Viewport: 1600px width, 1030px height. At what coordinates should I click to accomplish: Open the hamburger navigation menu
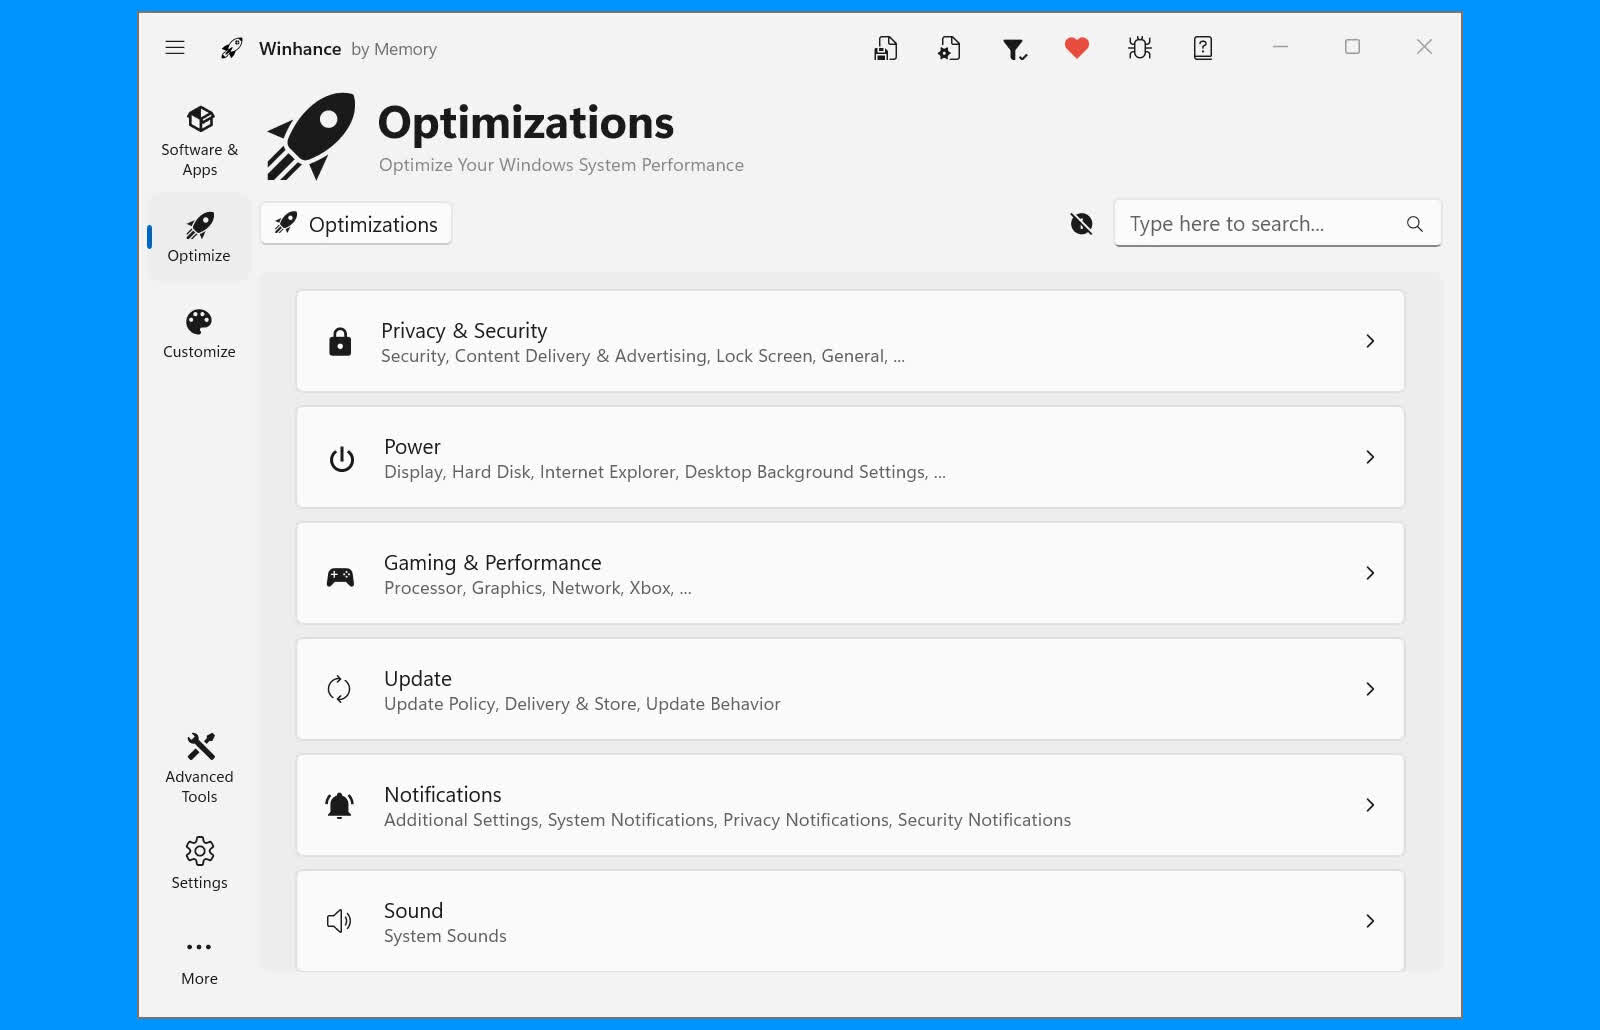tap(175, 48)
